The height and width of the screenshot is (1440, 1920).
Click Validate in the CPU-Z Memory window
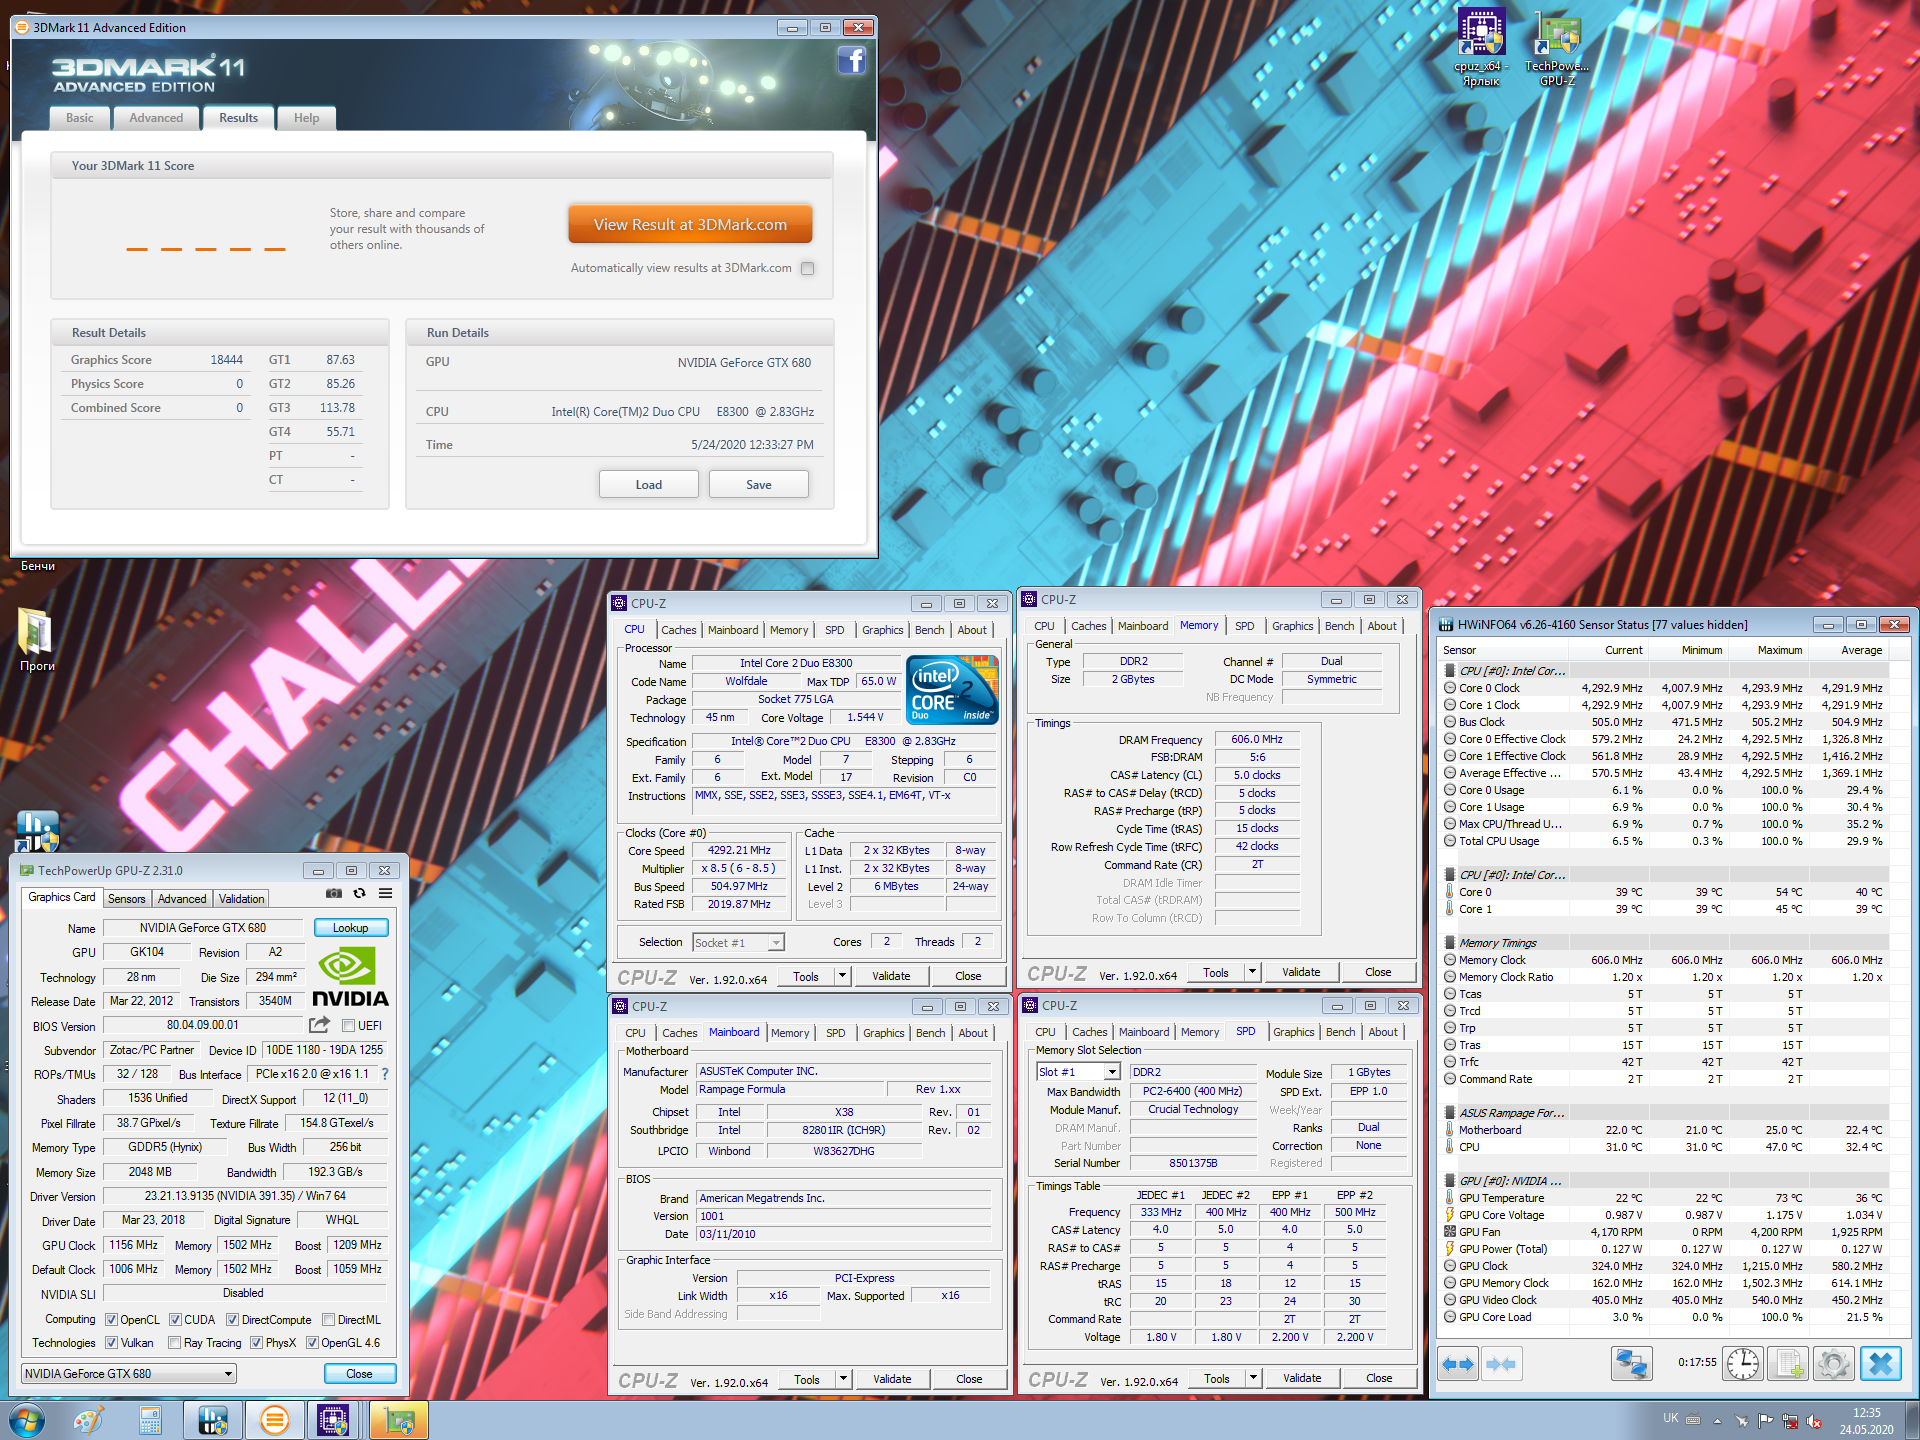(x=1301, y=972)
